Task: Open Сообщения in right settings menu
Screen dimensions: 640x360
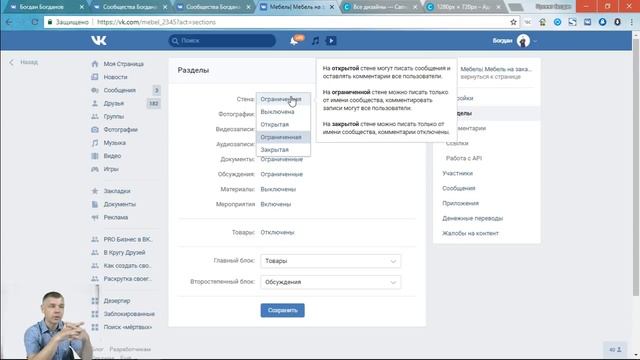Action: tap(458, 188)
